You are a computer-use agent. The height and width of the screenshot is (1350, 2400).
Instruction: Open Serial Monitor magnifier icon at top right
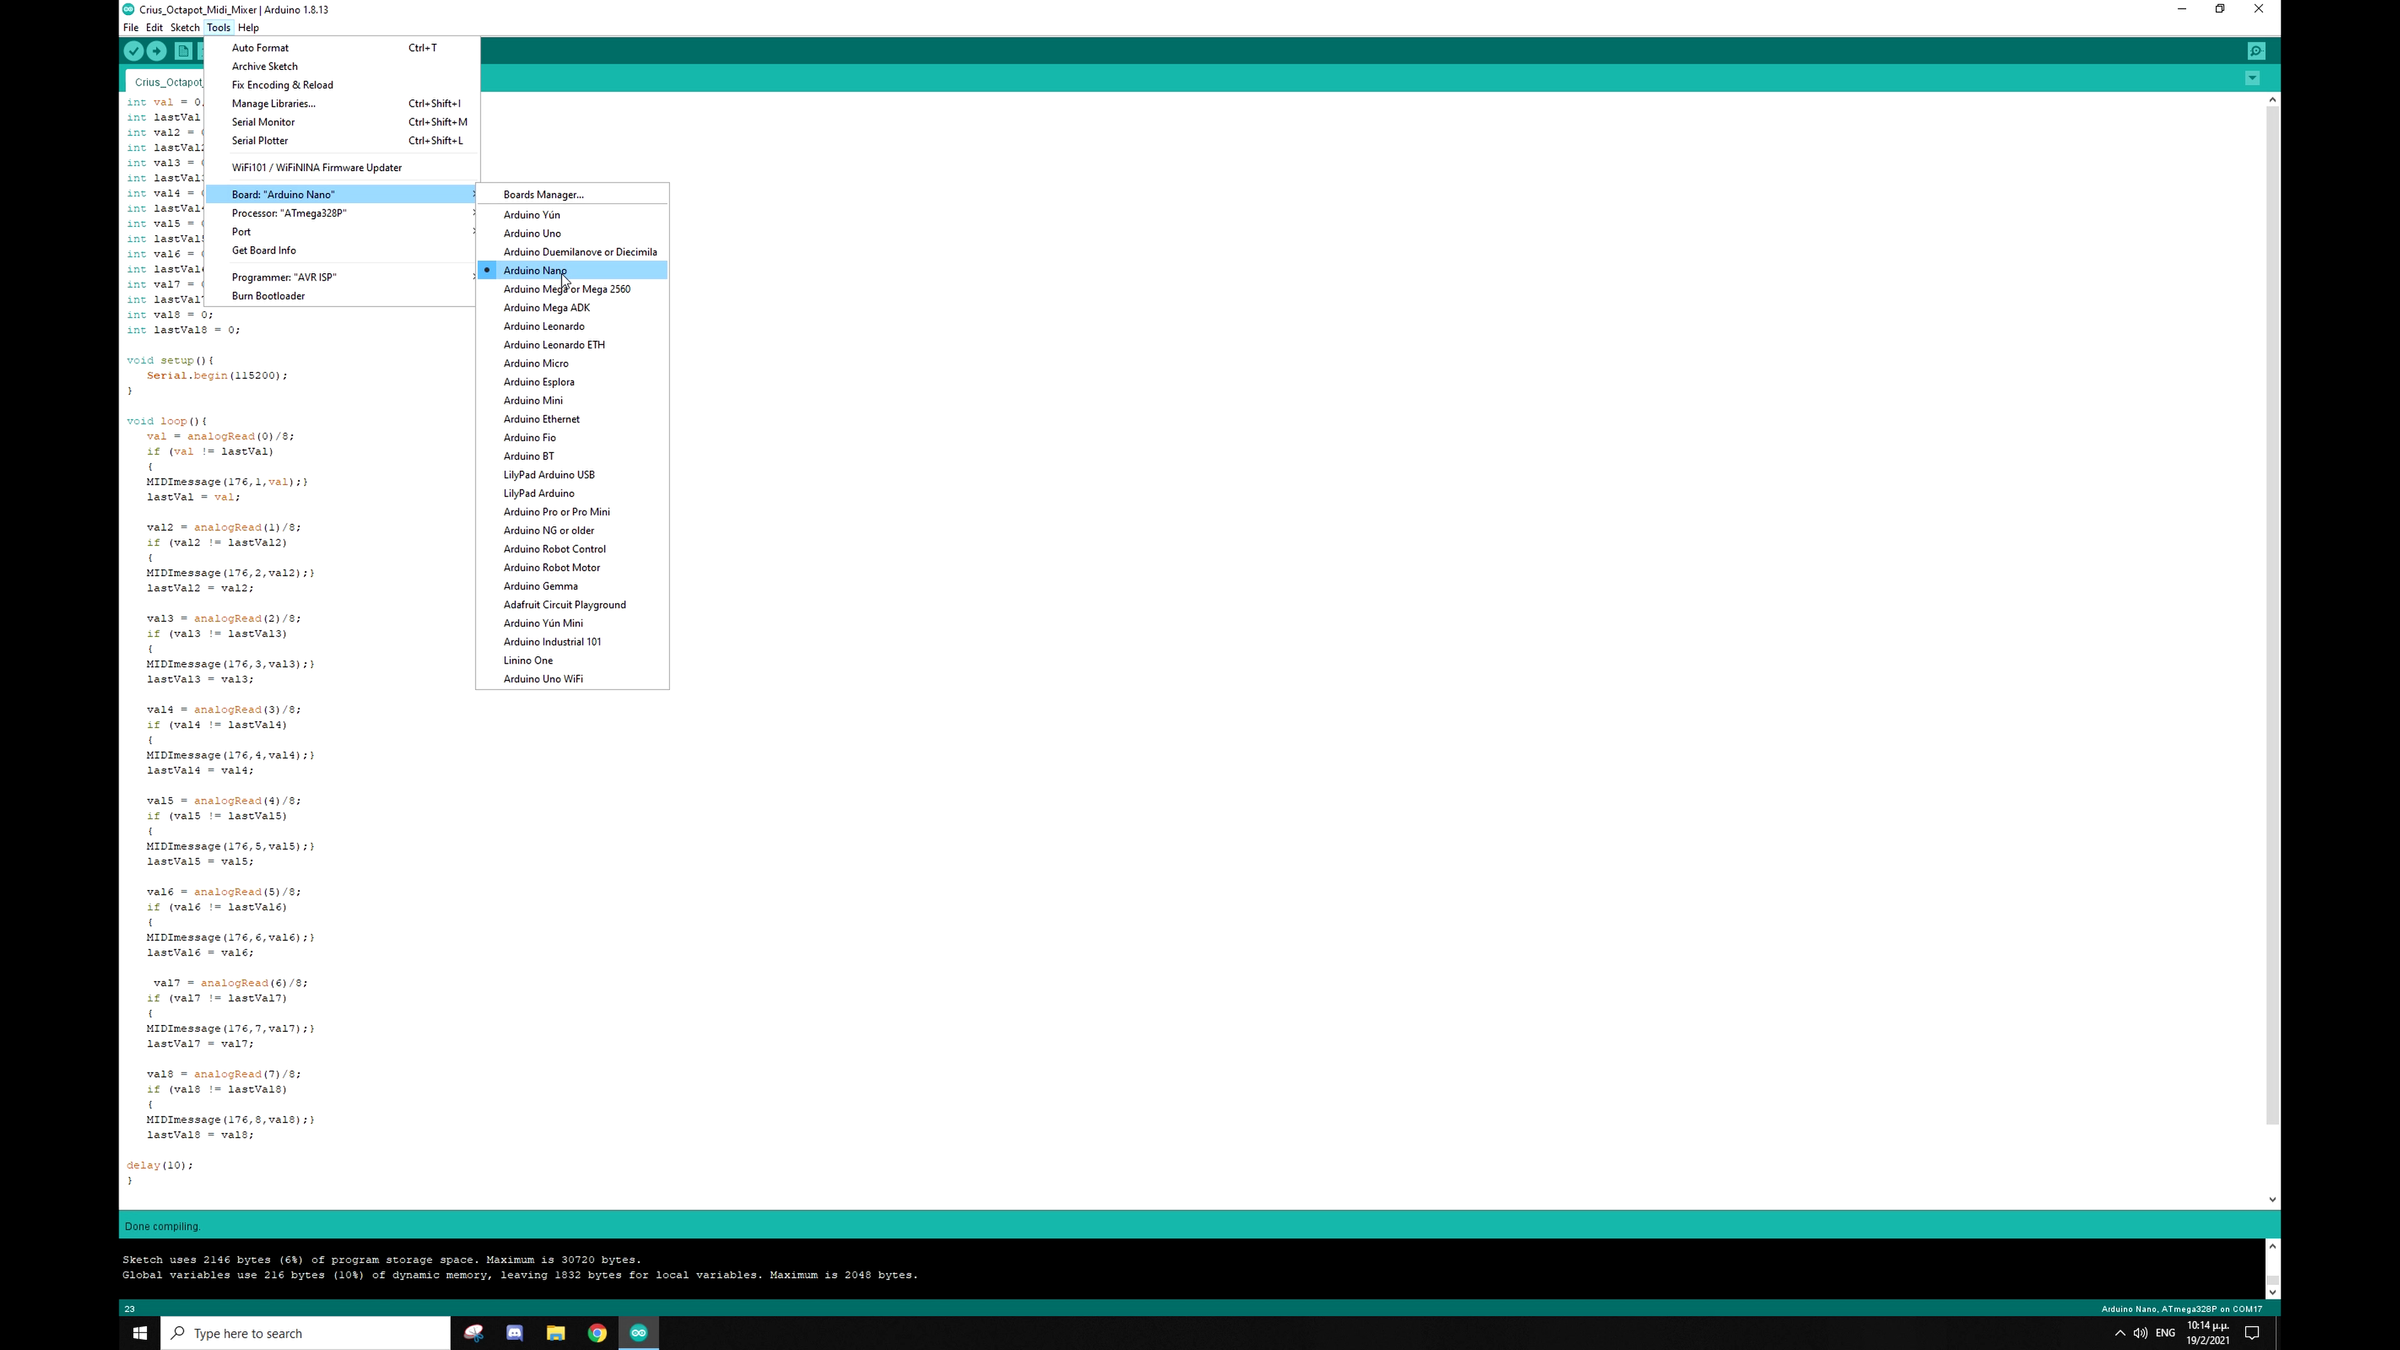(x=2256, y=51)
